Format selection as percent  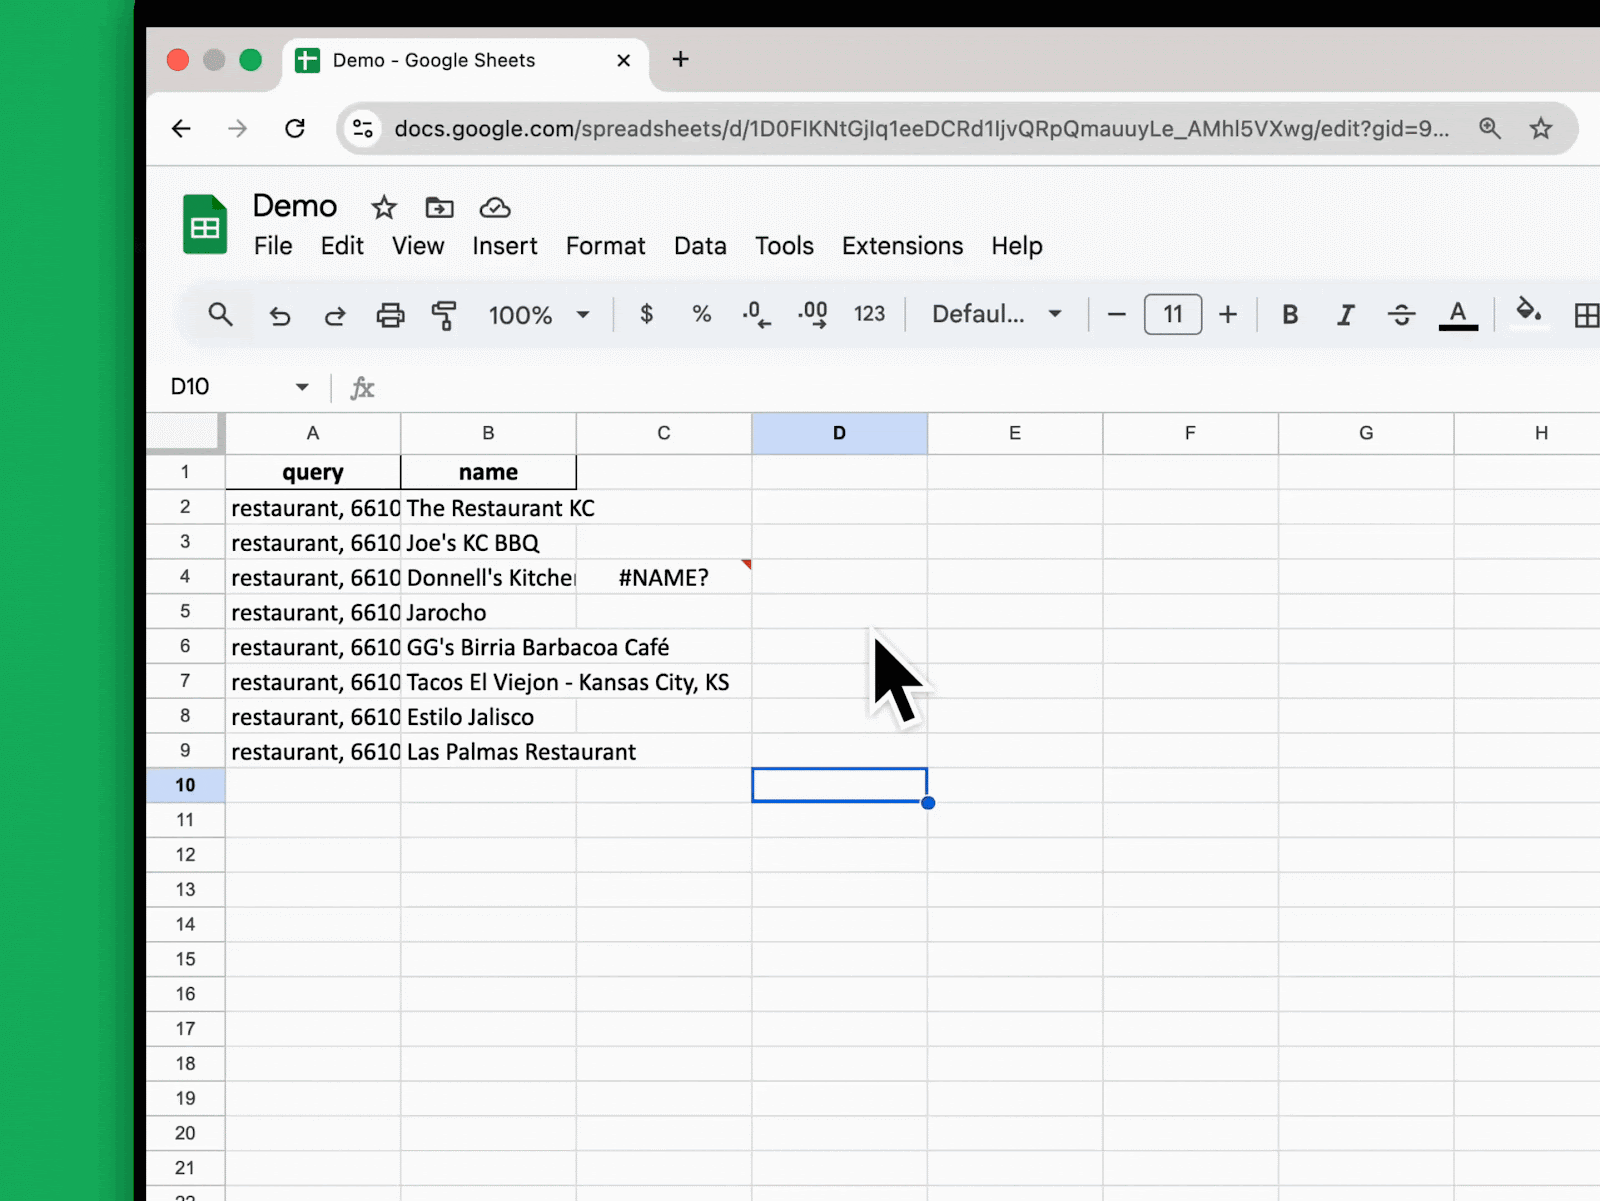[700, 315]
